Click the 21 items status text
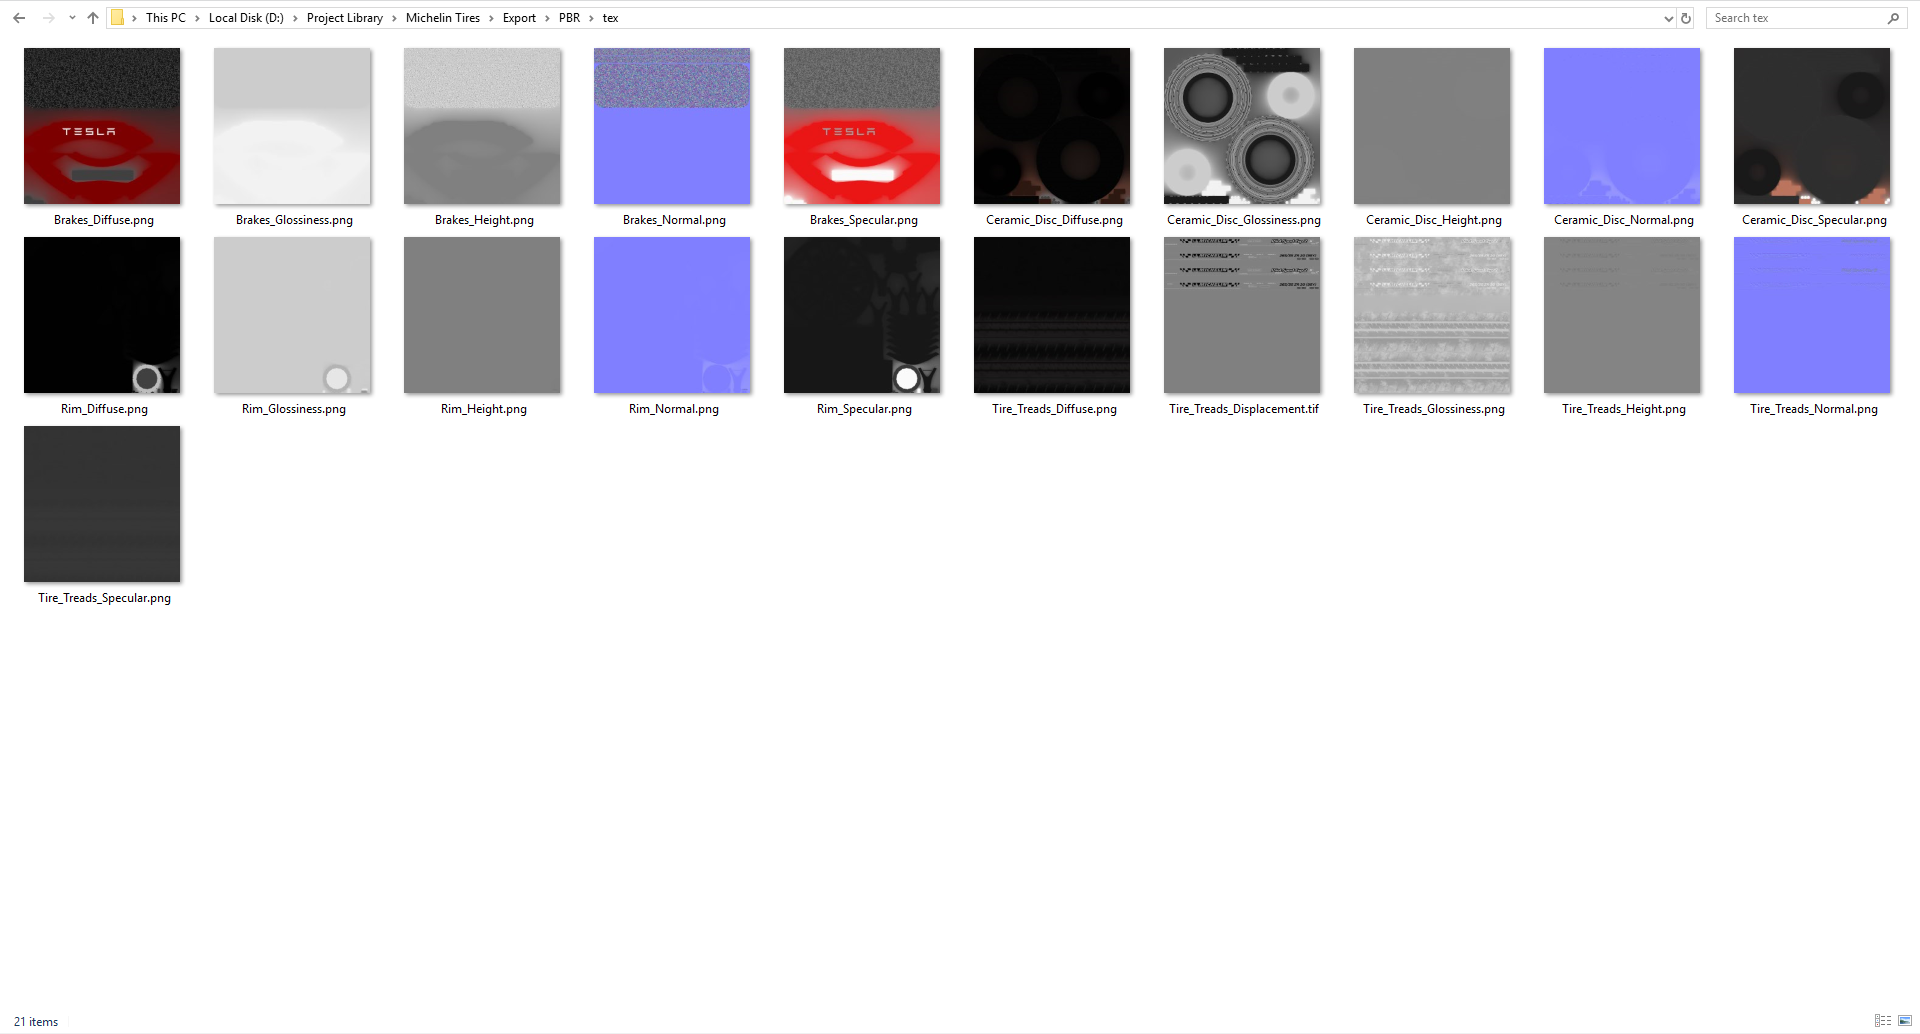 pyautogui.click(x=36, y=1022)
